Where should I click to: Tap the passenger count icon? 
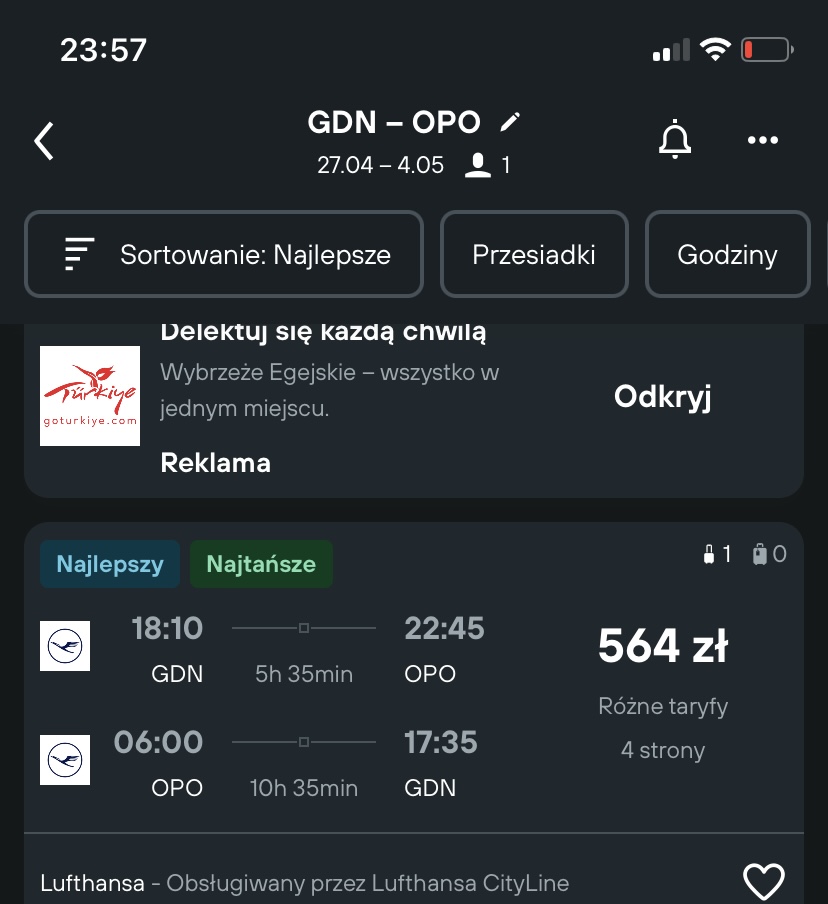(477, 165)
